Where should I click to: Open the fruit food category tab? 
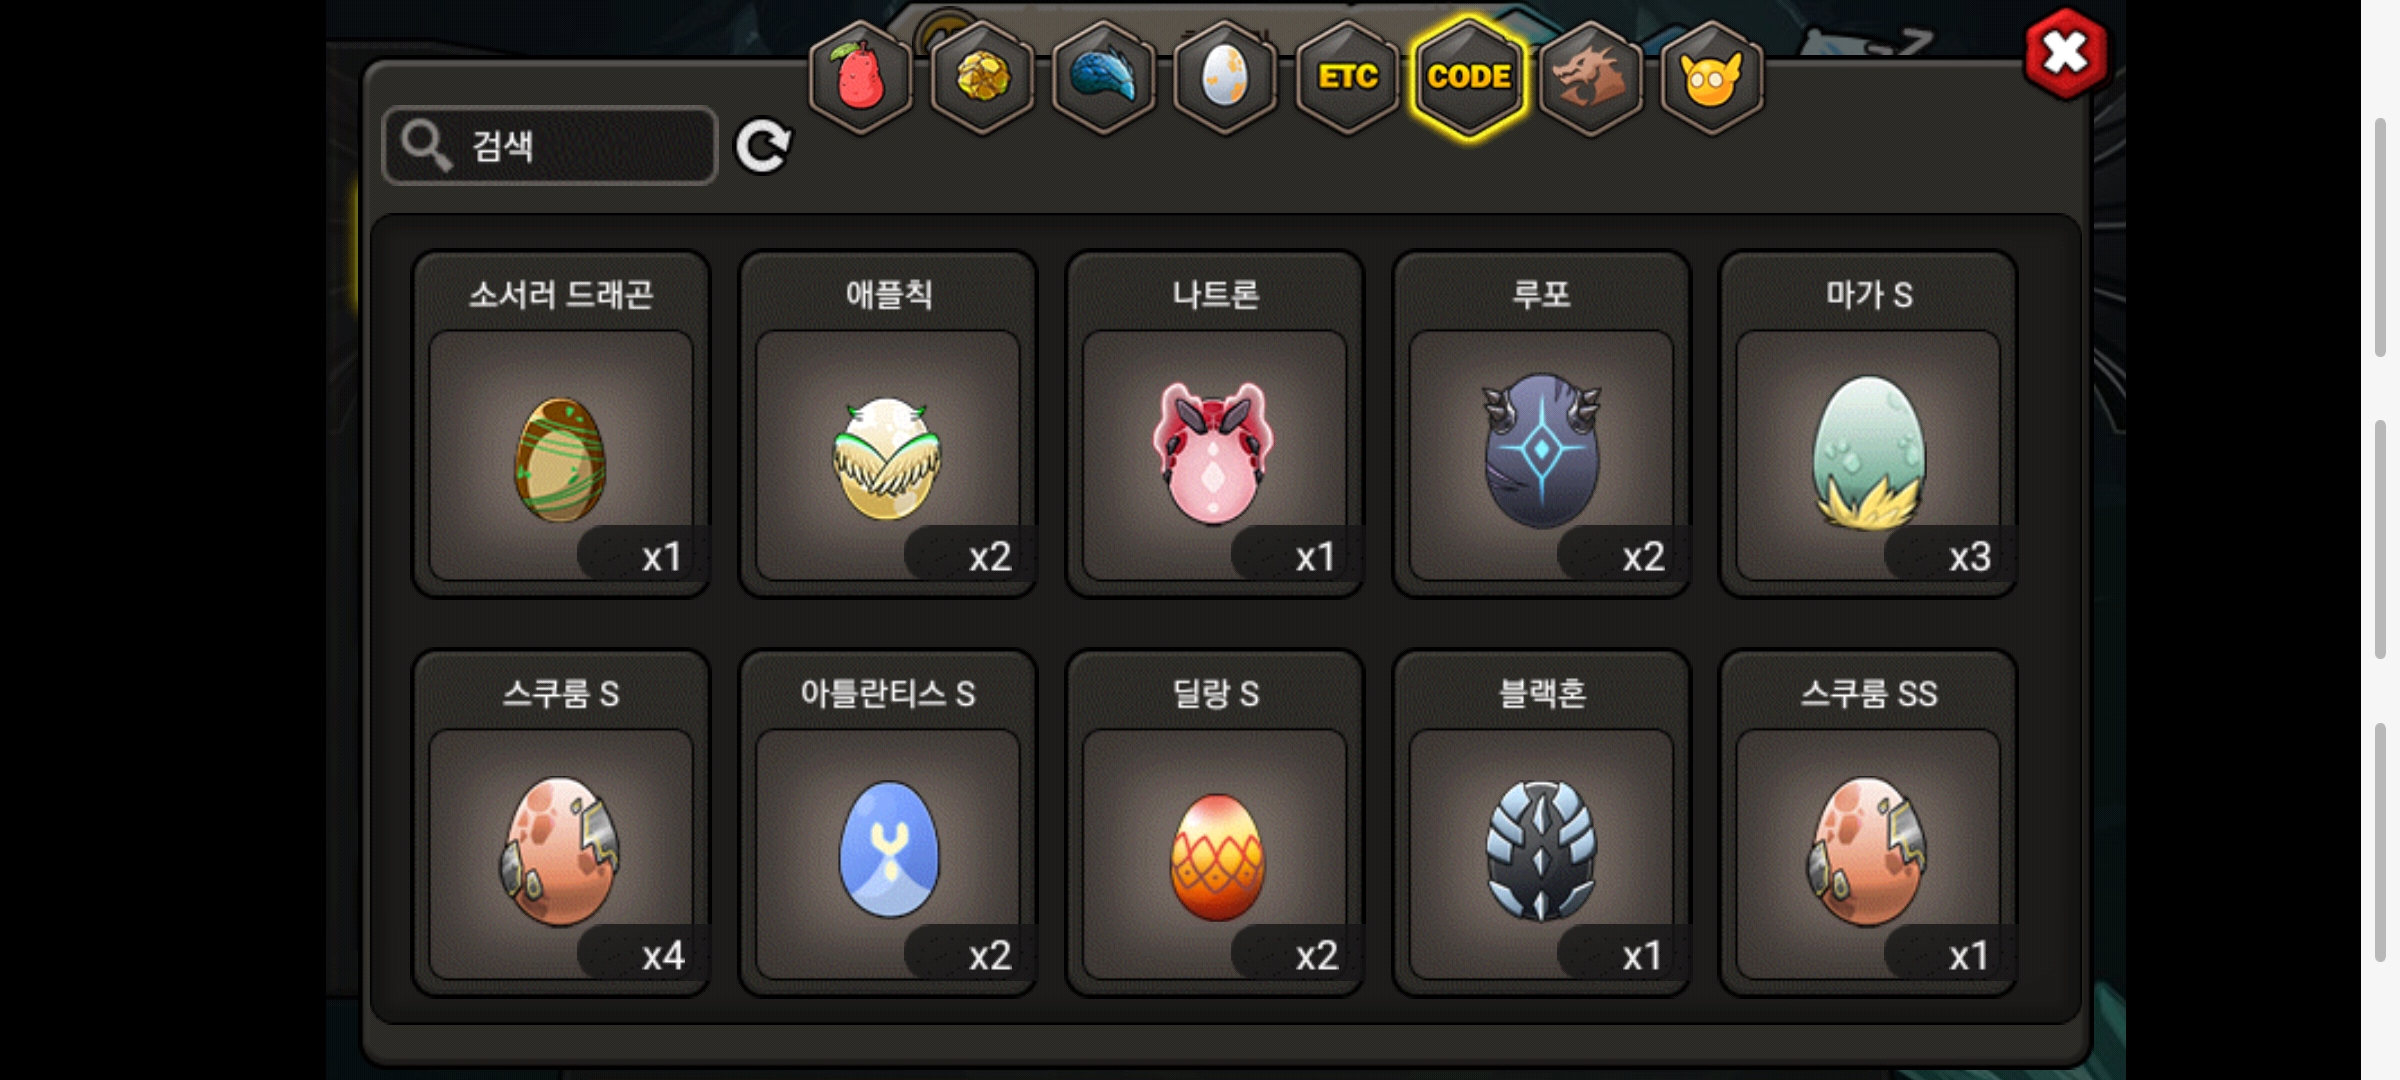click(x=860, y=78)
